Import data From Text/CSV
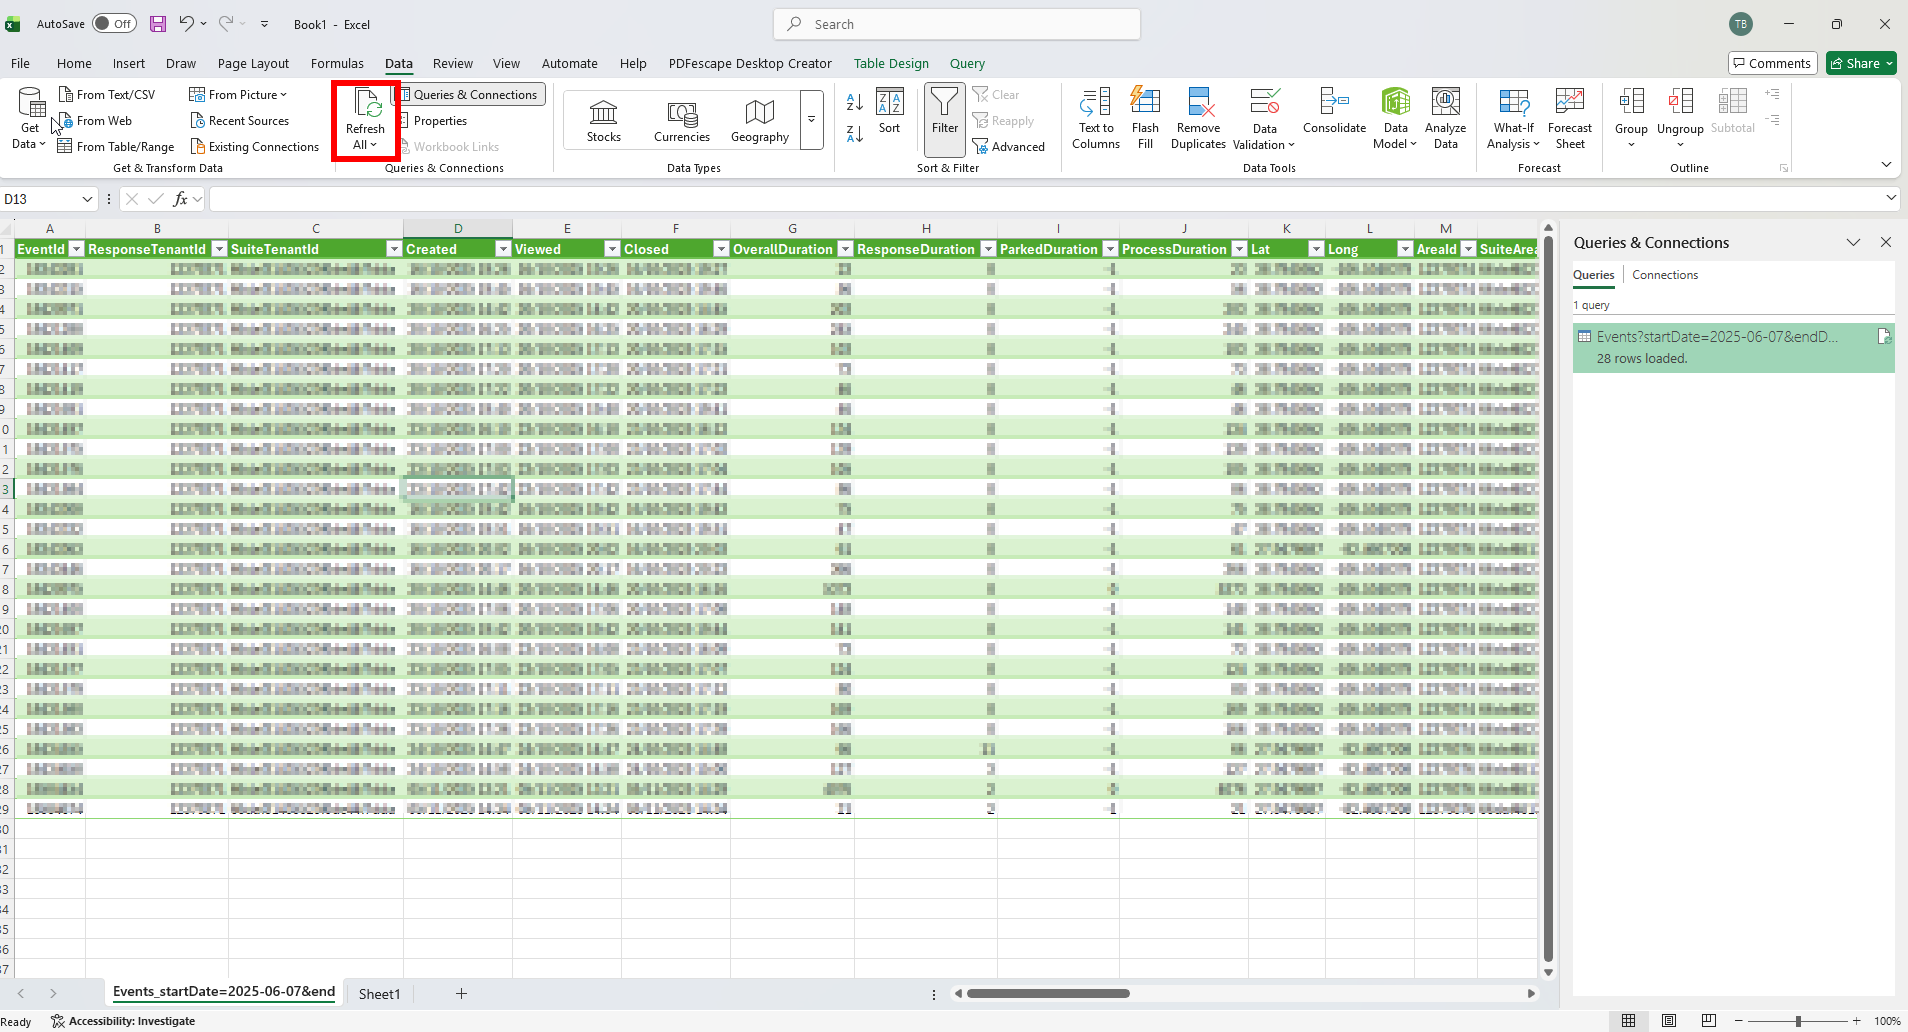The image size is (1908, 1032). click(x=107, y=95)
